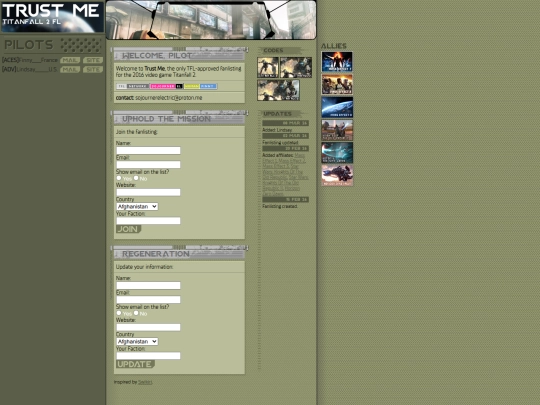Click the yellow and blue badge button
This screenshot has width=540, height=405.
[200, 86]
